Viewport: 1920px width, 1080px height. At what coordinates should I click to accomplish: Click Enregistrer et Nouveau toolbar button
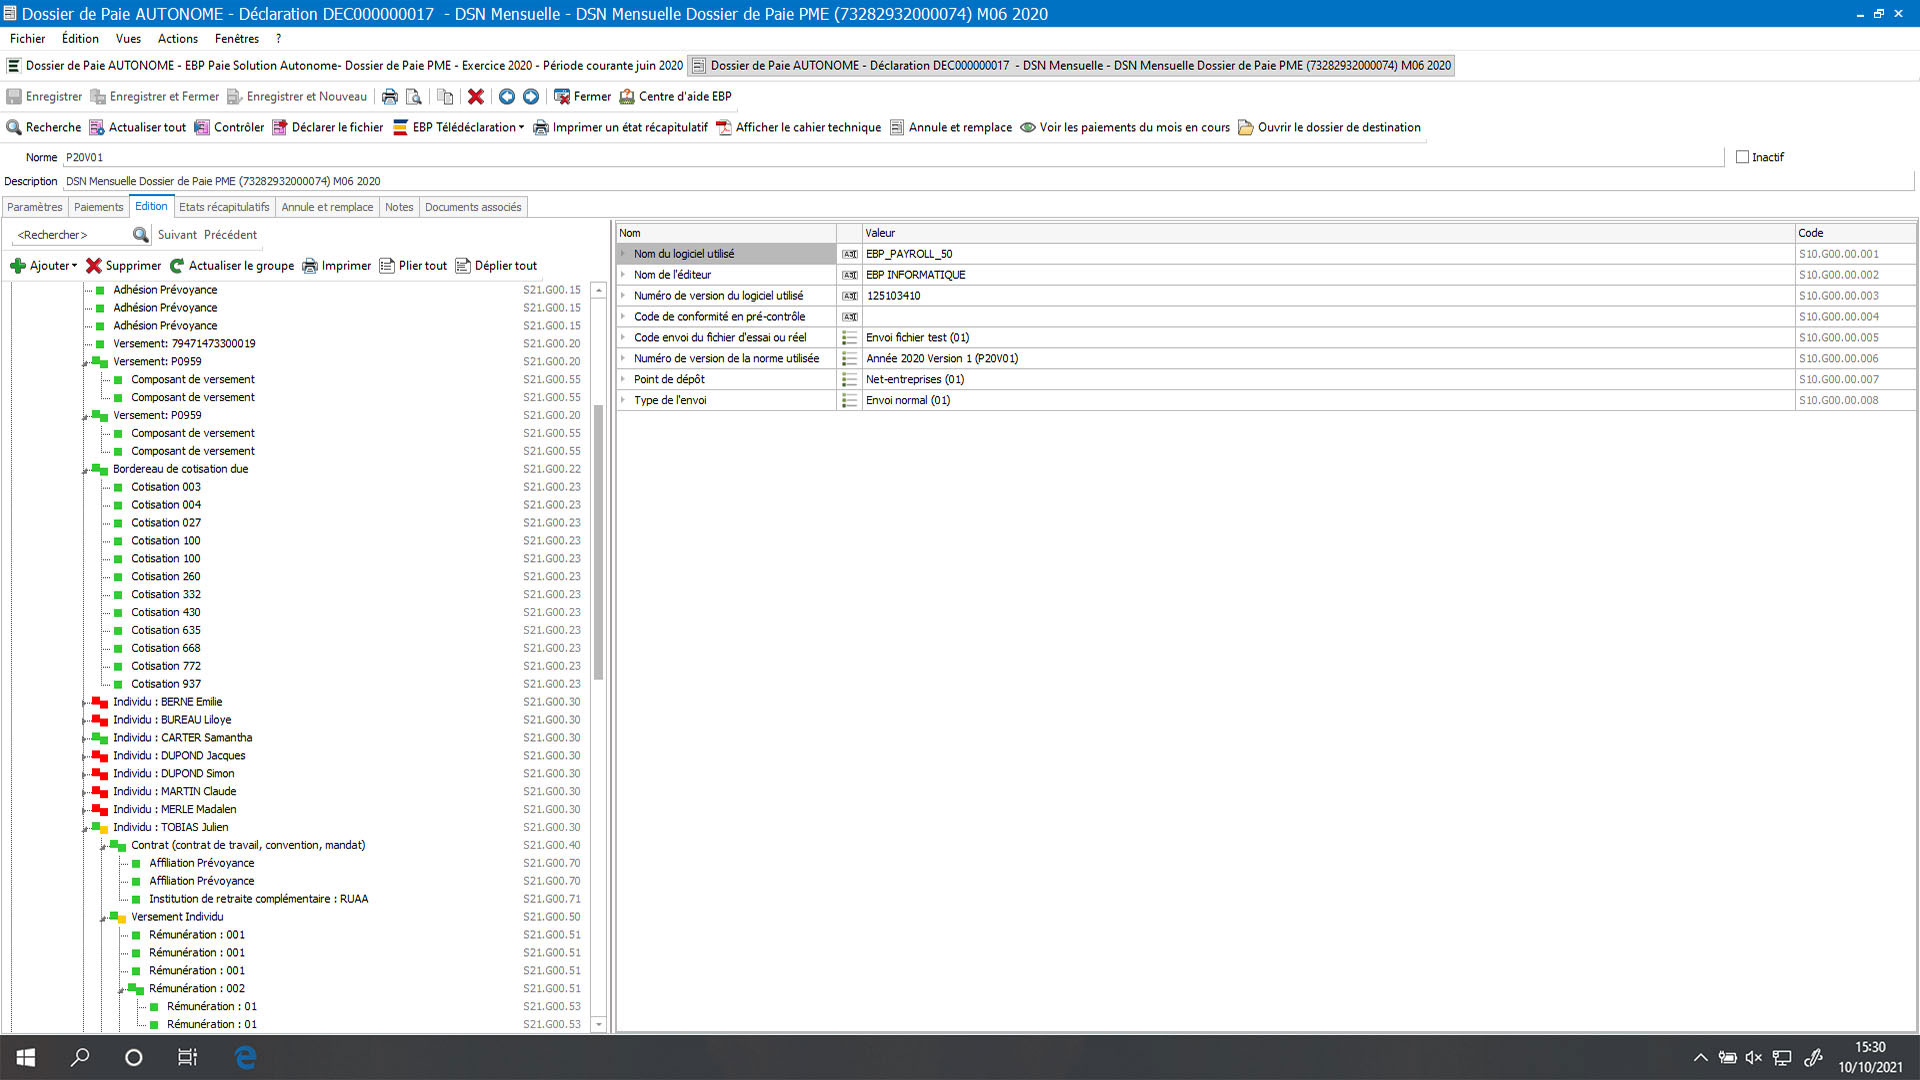[297, 96]
